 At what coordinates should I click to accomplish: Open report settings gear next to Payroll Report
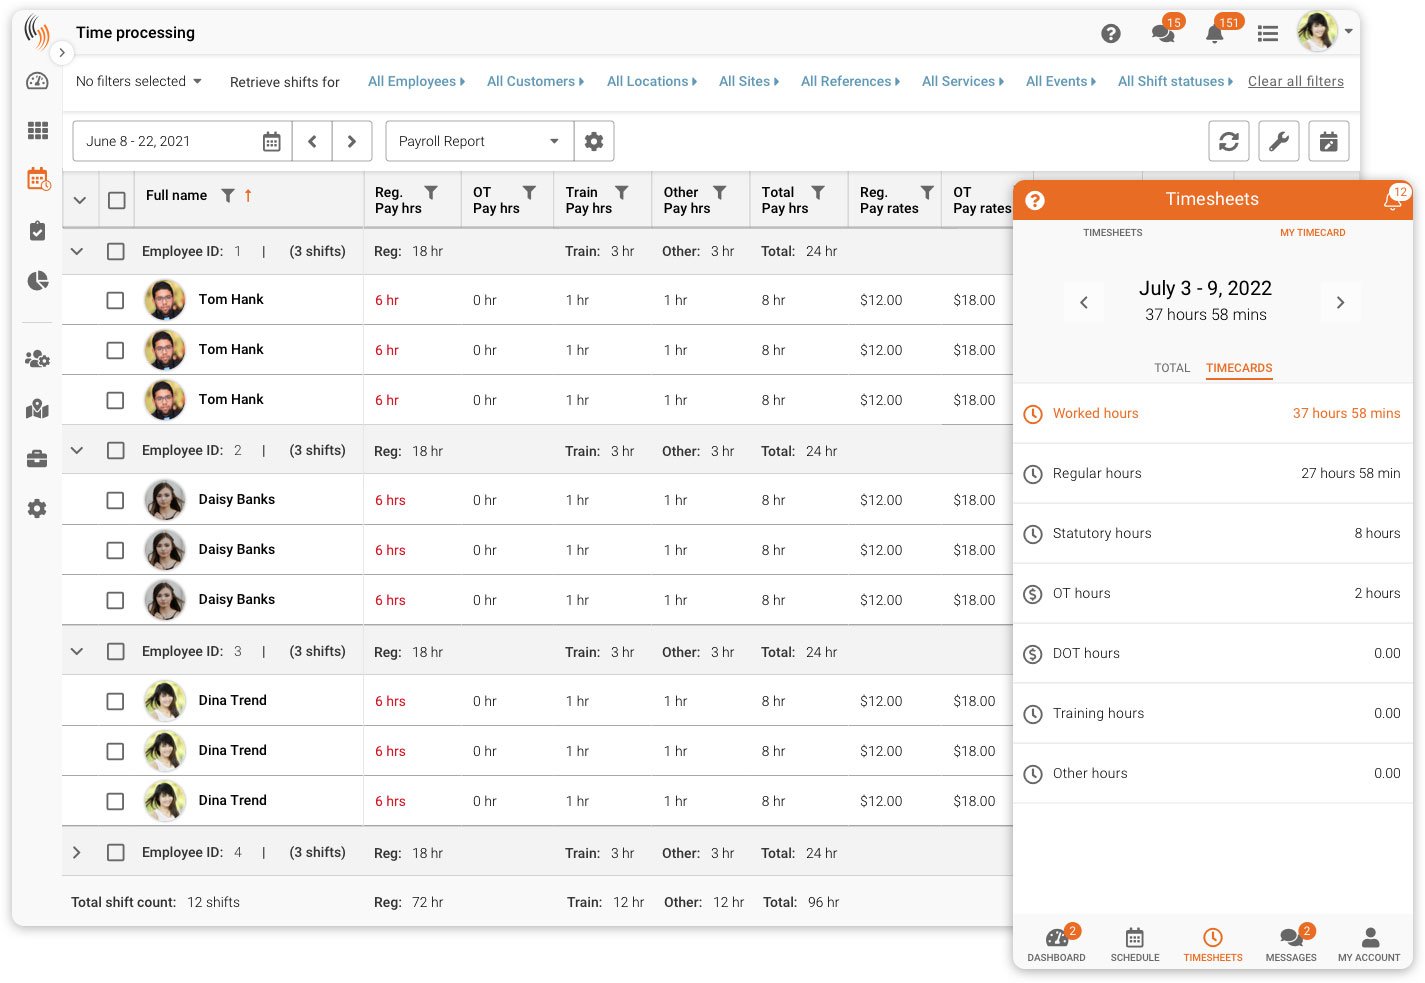pyautogui.click(x=594, y=141)
